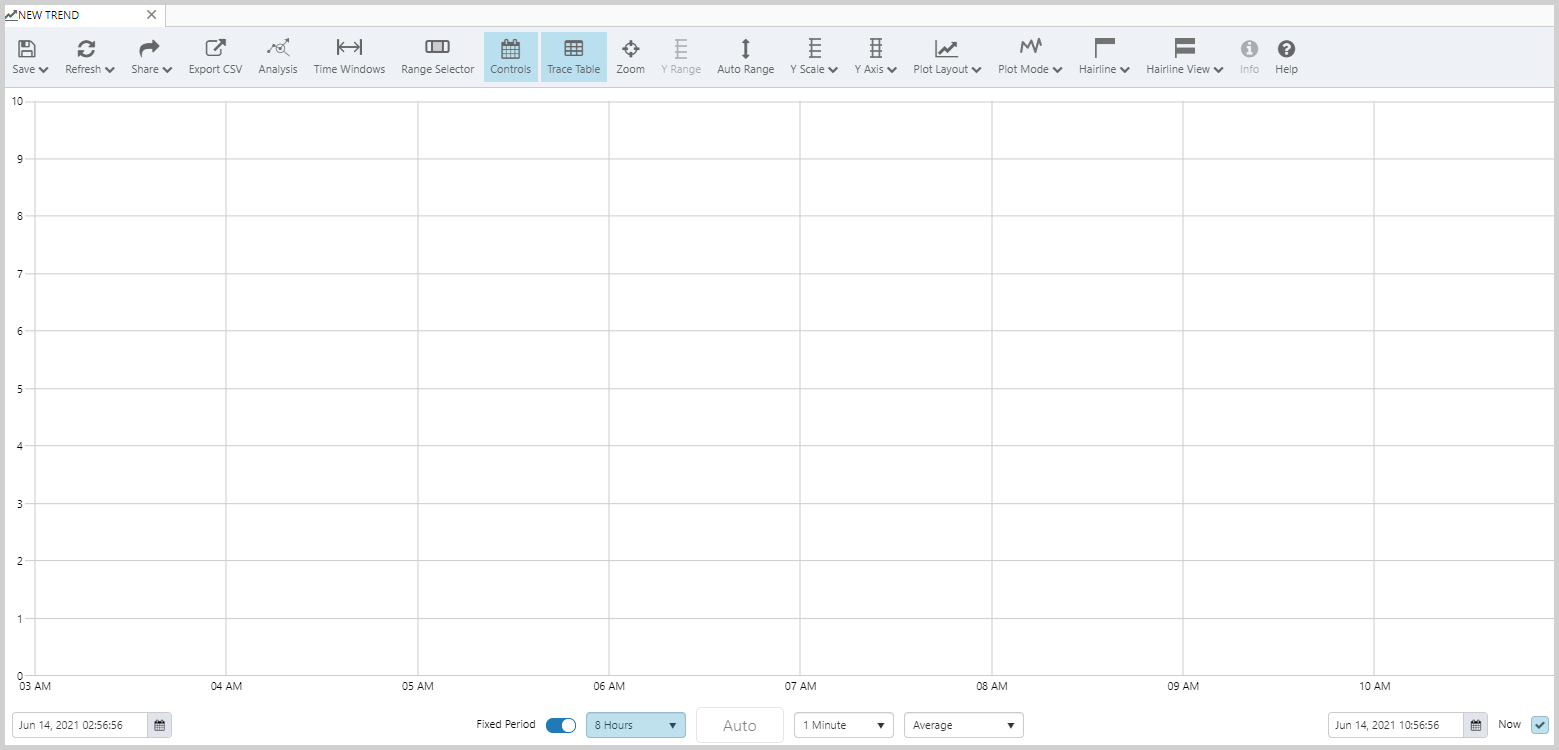Open end date calendar picker
This screenshot has width=1559, height=750.
tap(1476, 725)
